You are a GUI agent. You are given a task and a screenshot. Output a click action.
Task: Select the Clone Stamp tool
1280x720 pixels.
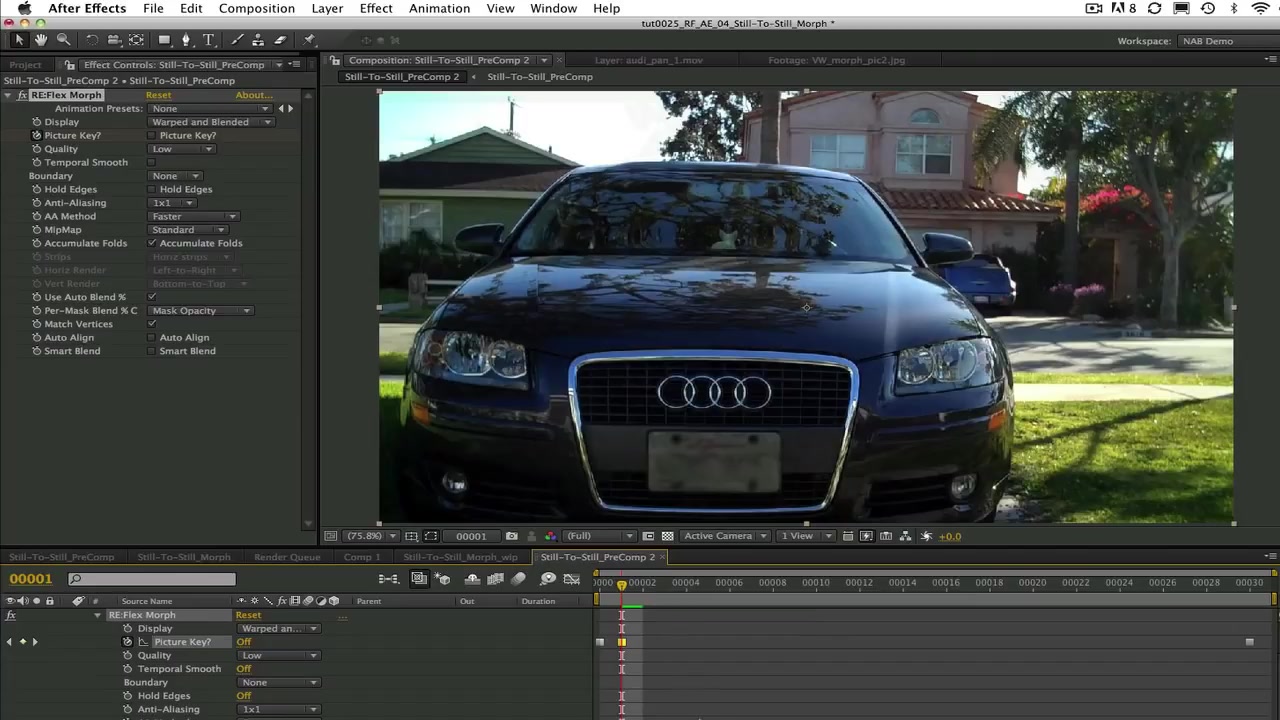coord(258,40)
